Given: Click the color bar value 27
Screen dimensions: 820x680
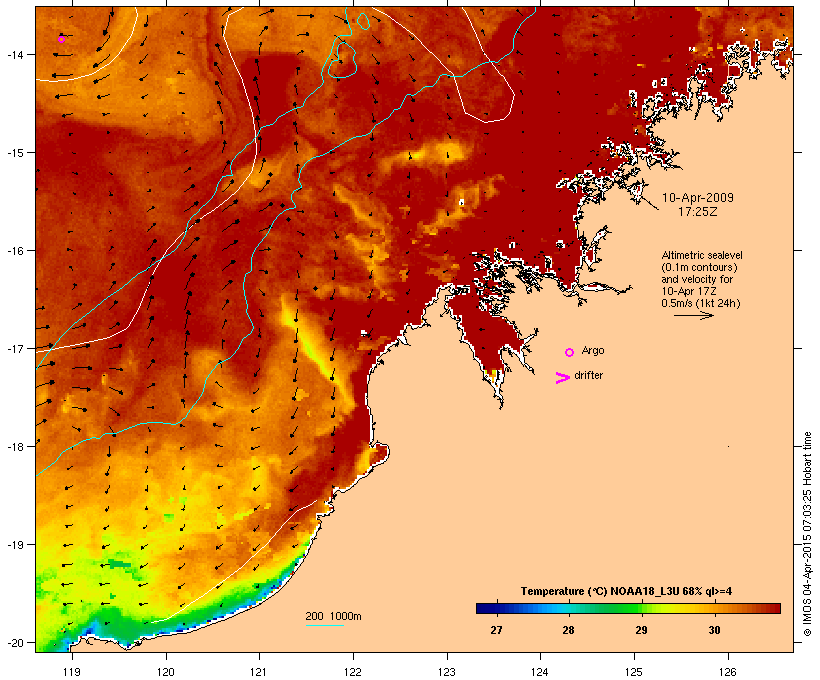Looking at the screenshot, I should pos(496,630).
